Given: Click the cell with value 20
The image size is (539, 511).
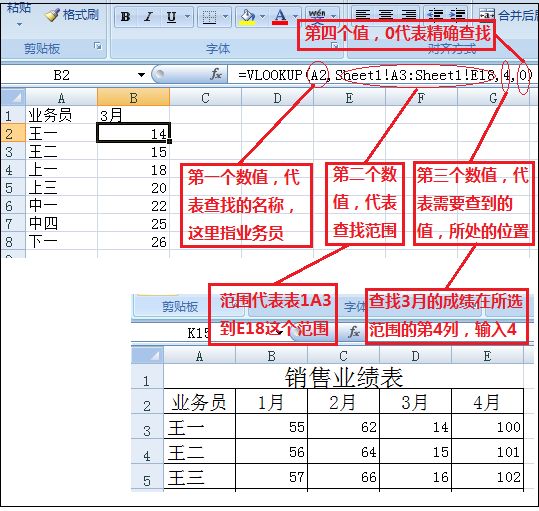Looking at the screenshot, I should coord(133,188).
